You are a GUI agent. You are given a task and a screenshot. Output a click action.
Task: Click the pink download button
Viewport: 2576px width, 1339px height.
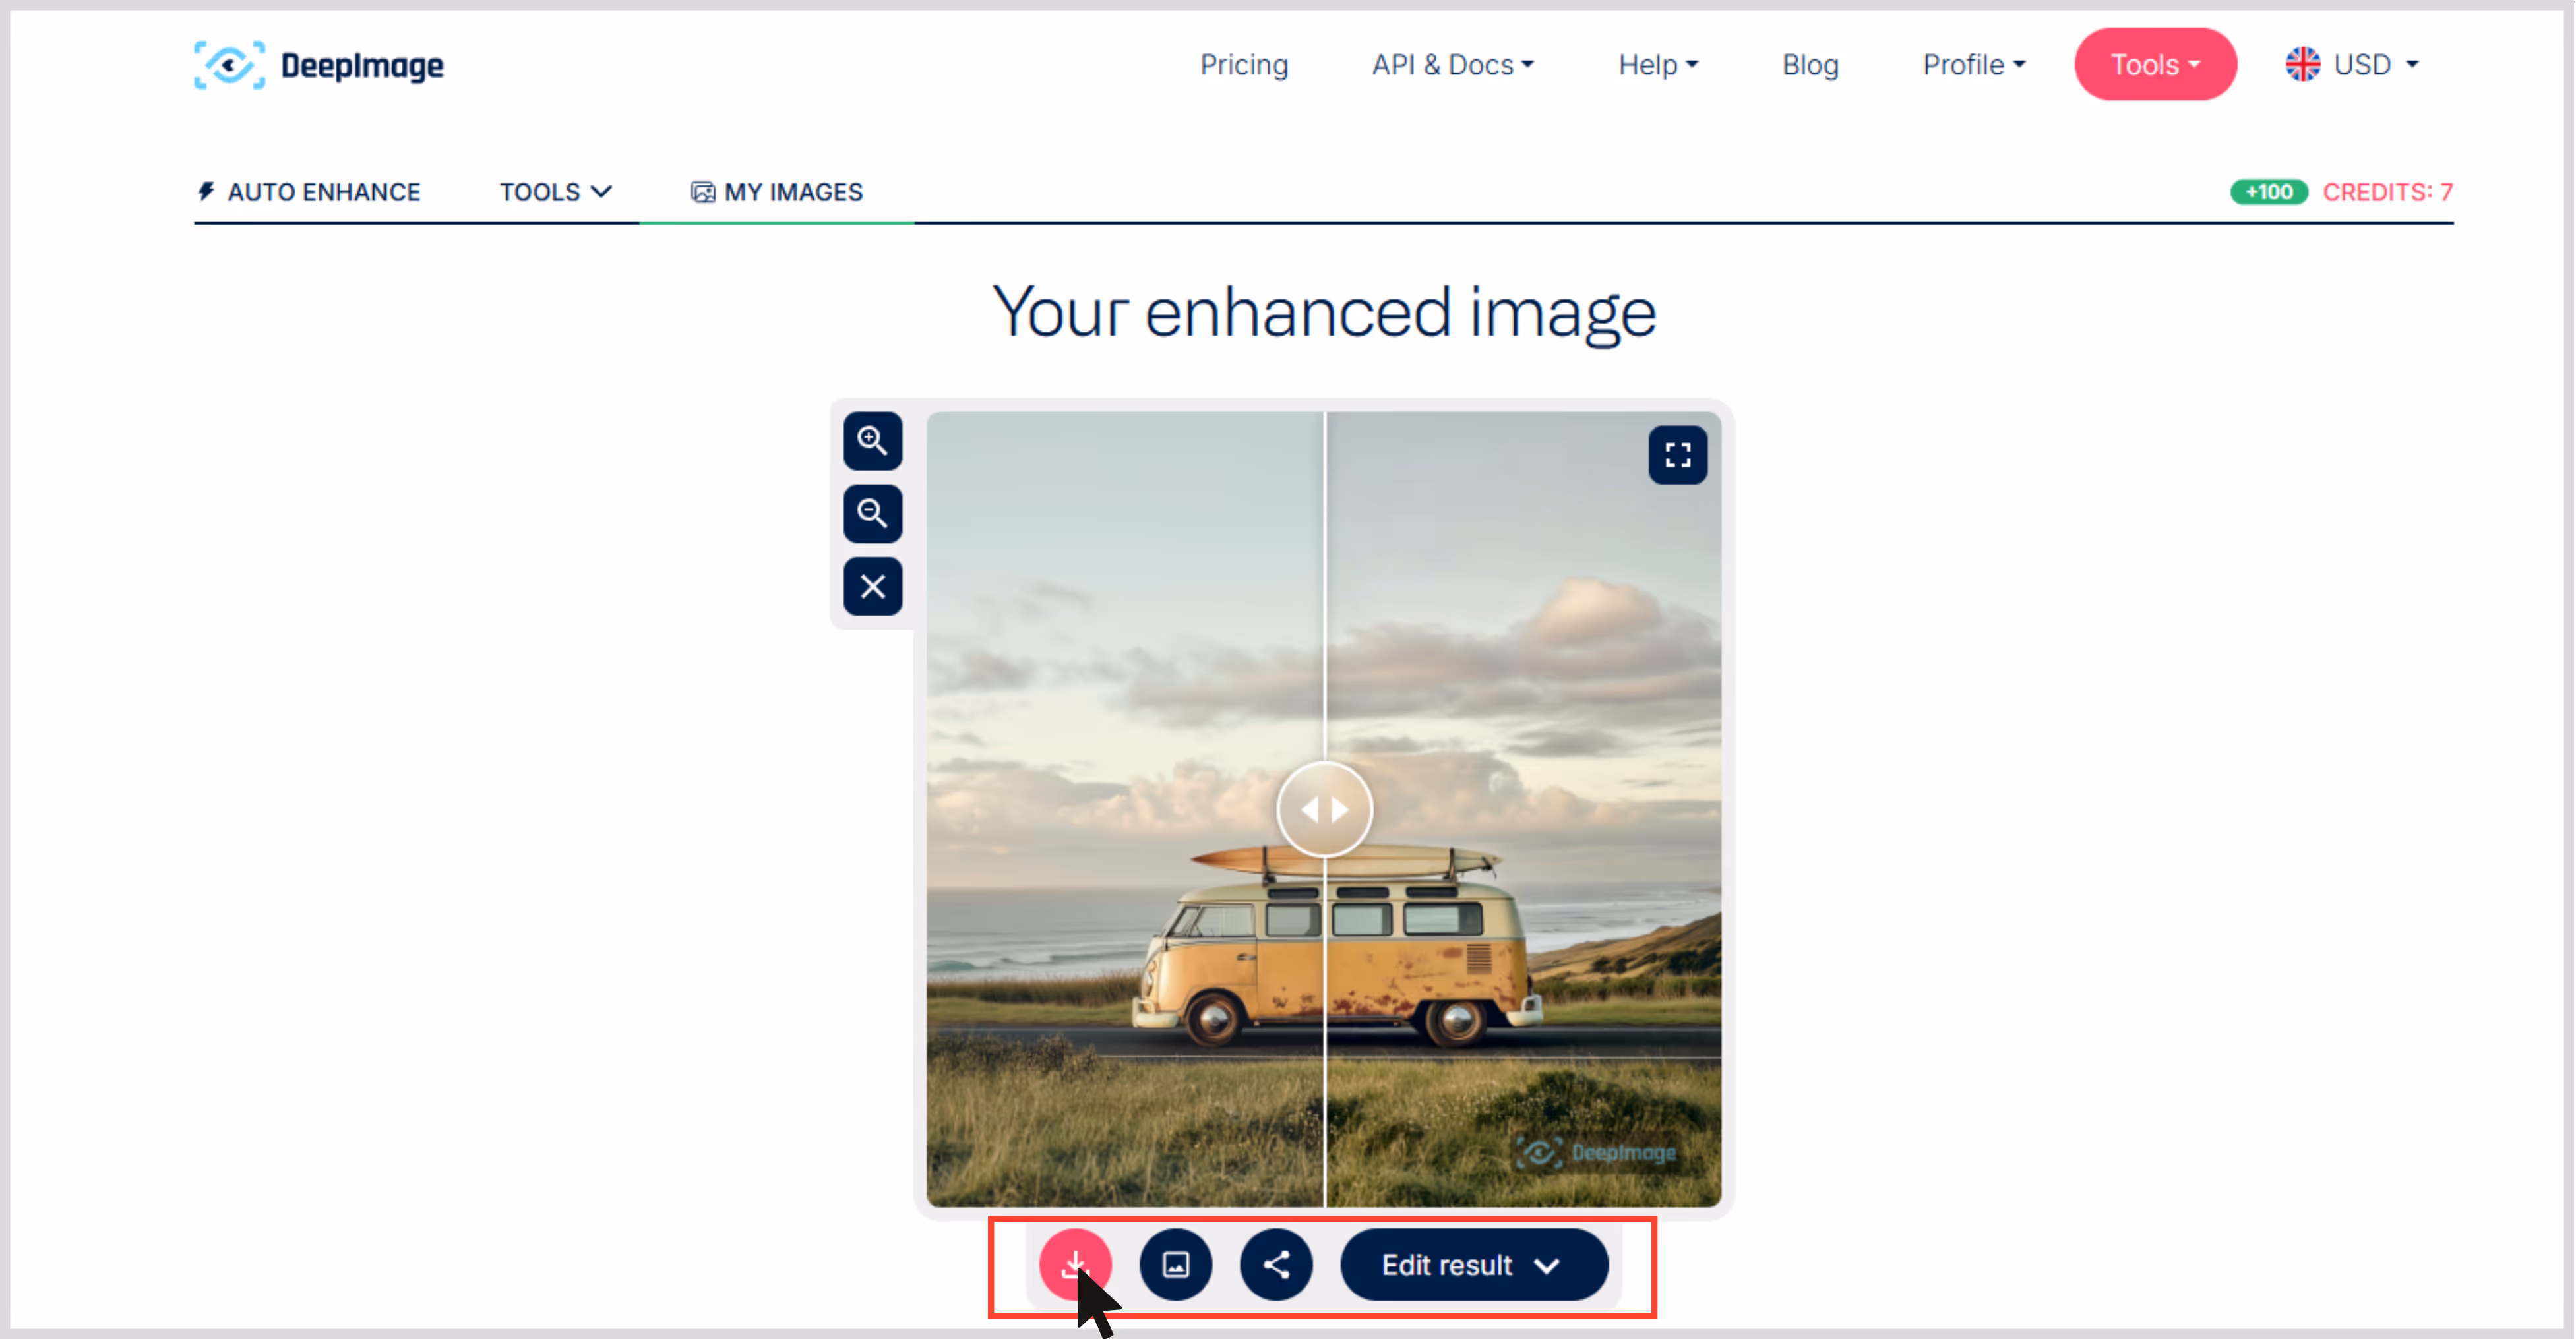pos(1075,1264)
